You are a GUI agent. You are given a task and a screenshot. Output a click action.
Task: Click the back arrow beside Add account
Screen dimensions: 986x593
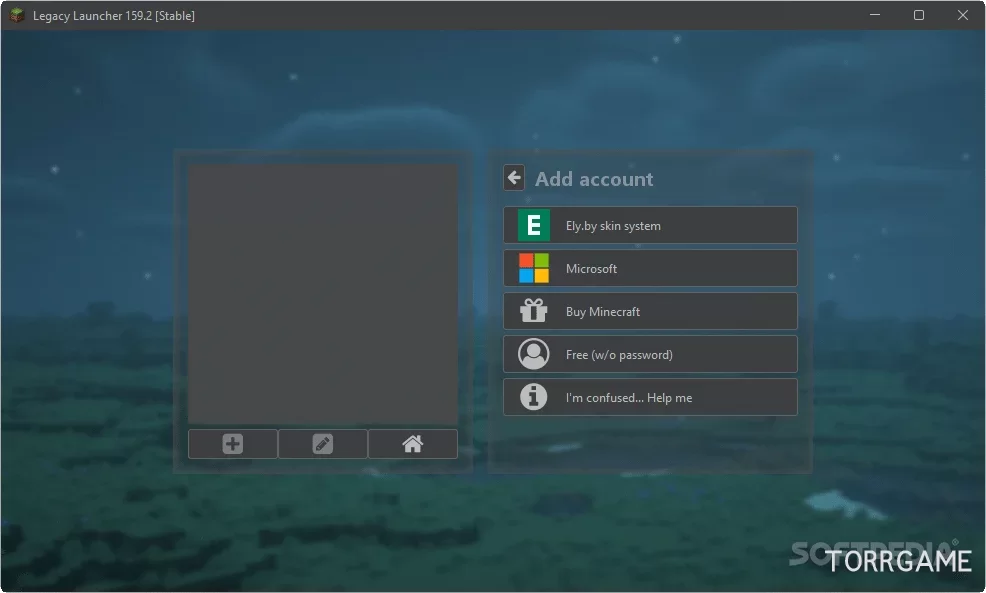[x=514, y=178]
